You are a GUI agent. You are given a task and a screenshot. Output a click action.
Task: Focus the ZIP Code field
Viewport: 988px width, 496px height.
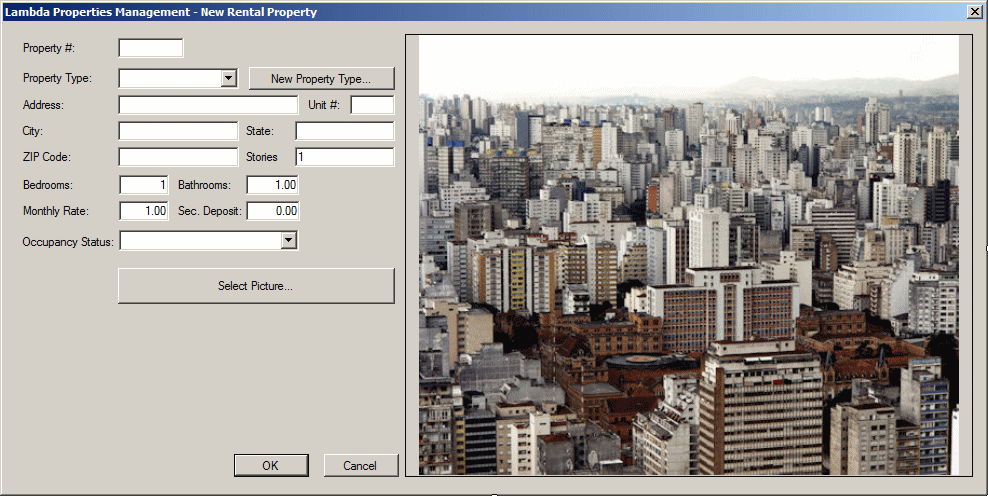point(178,157)
